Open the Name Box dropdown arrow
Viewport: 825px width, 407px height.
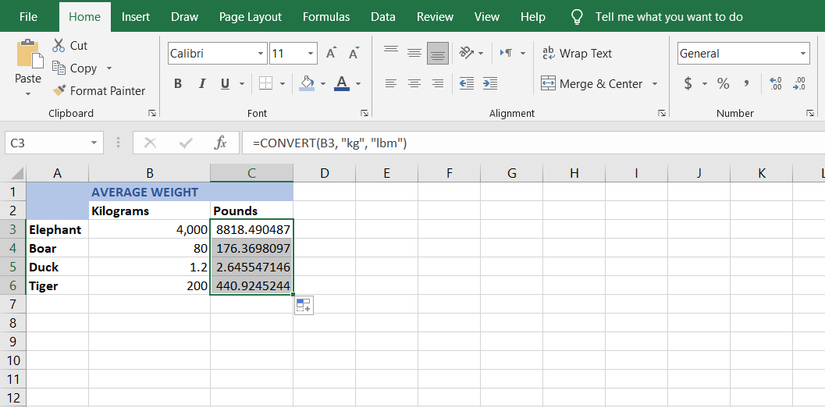[95, 144]
